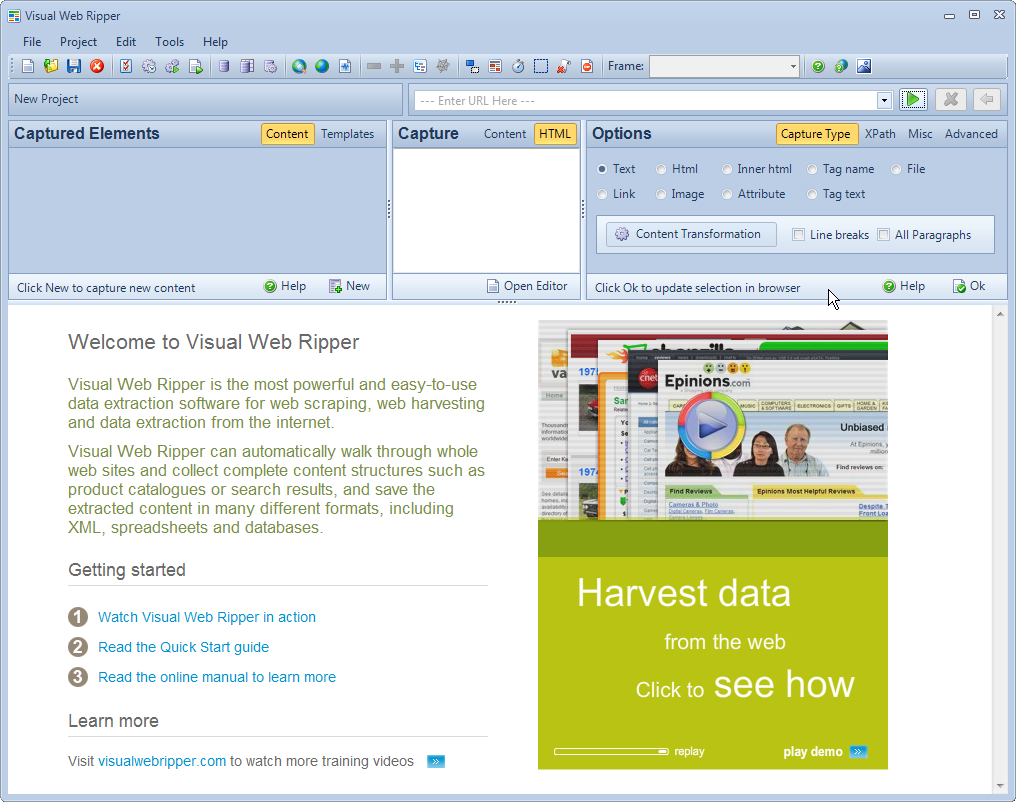Screen dimensions: 1016x802
Task: Click the page with red stop sign icon
Action: tap(587, 66)
